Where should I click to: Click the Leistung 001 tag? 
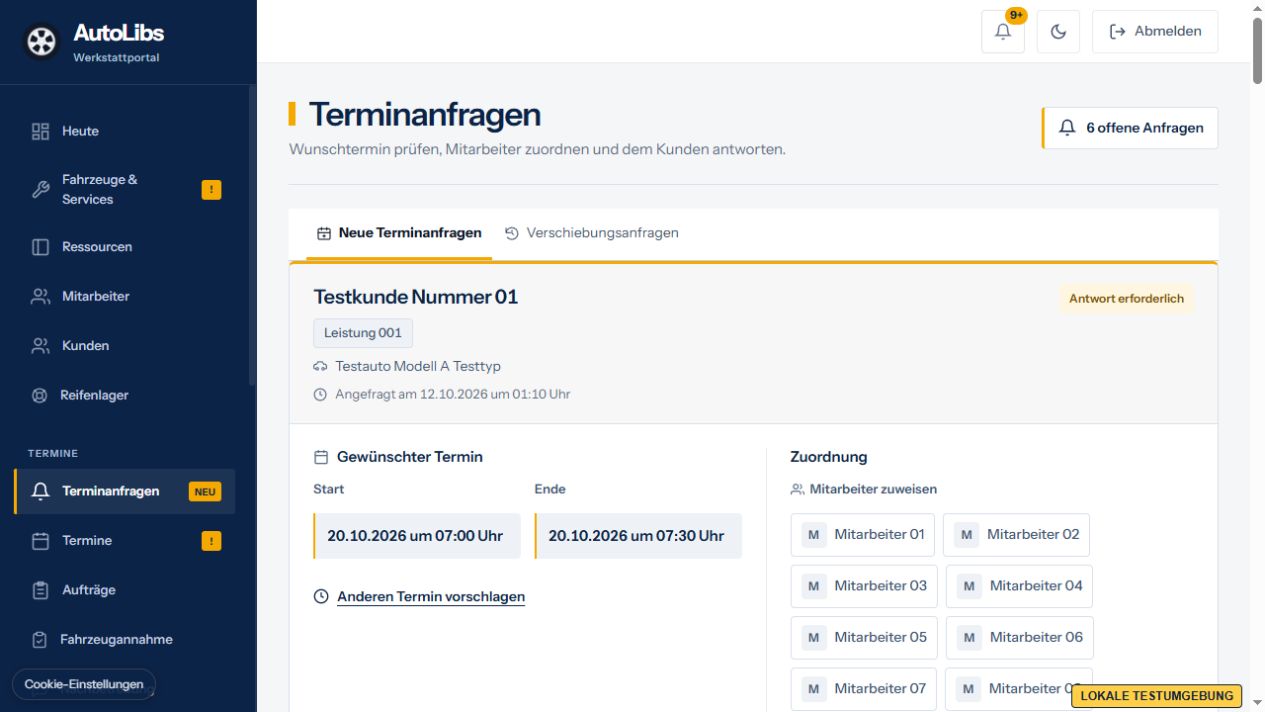tap(362, 333)
